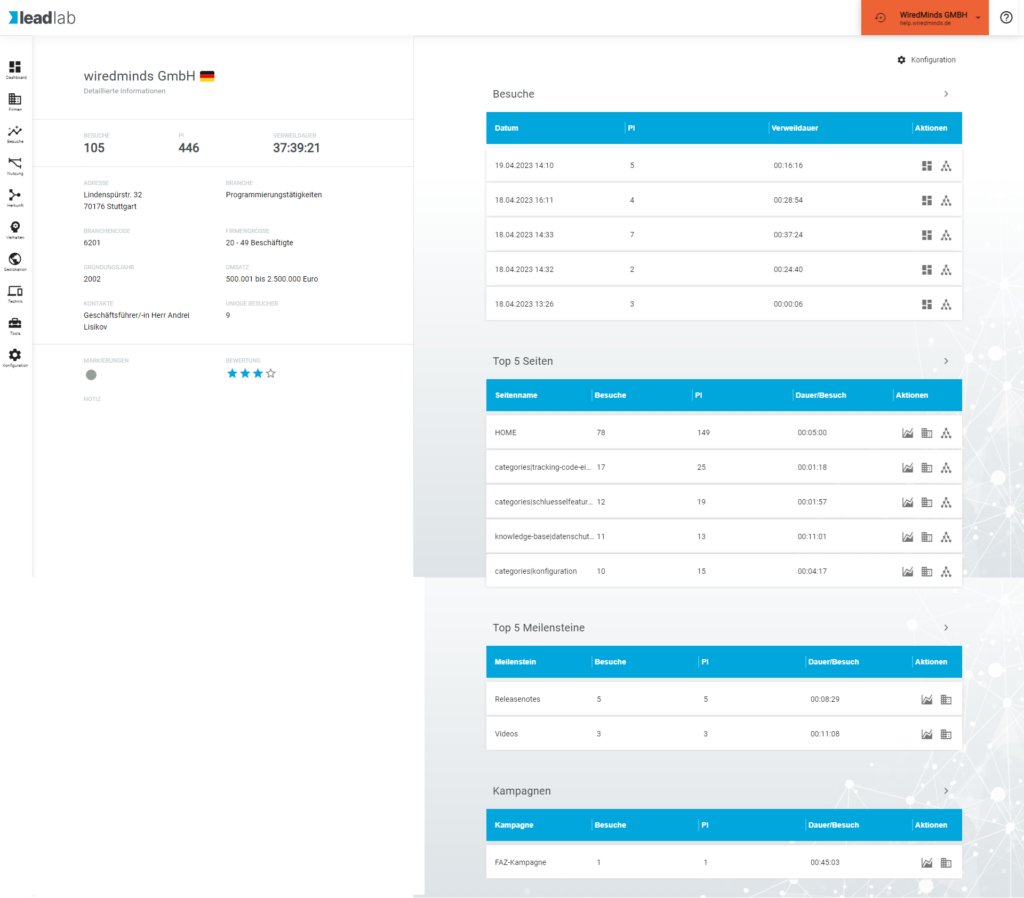This screenshot has height=898, width=1024.
Task: Click the table icon for categories|schluesselfeatur row
Action: point(927,502)
